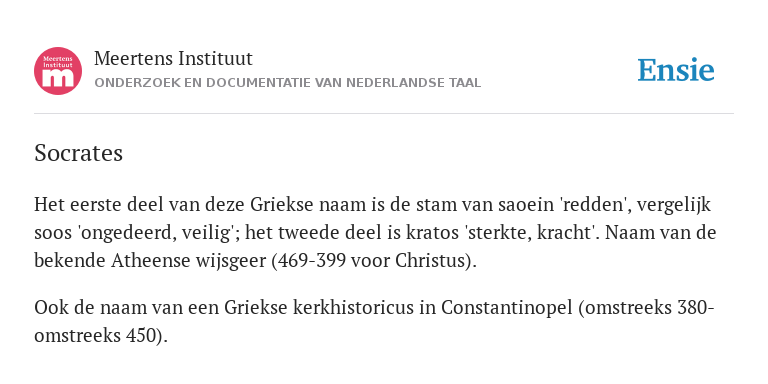The image size is (768, 384).
Task: Click the word 'soos' in second line
Action: (x=51, y=233)
